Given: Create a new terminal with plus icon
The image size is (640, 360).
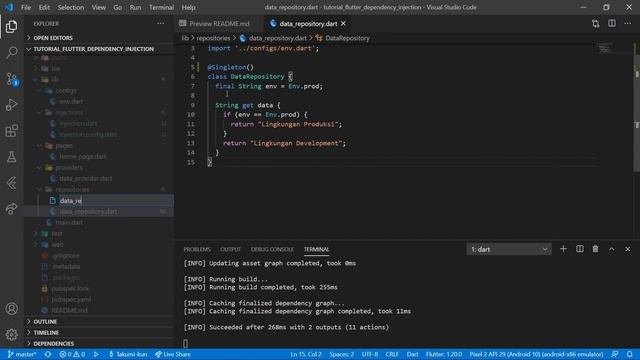Looking at the screenshot, I should (563, 249).
